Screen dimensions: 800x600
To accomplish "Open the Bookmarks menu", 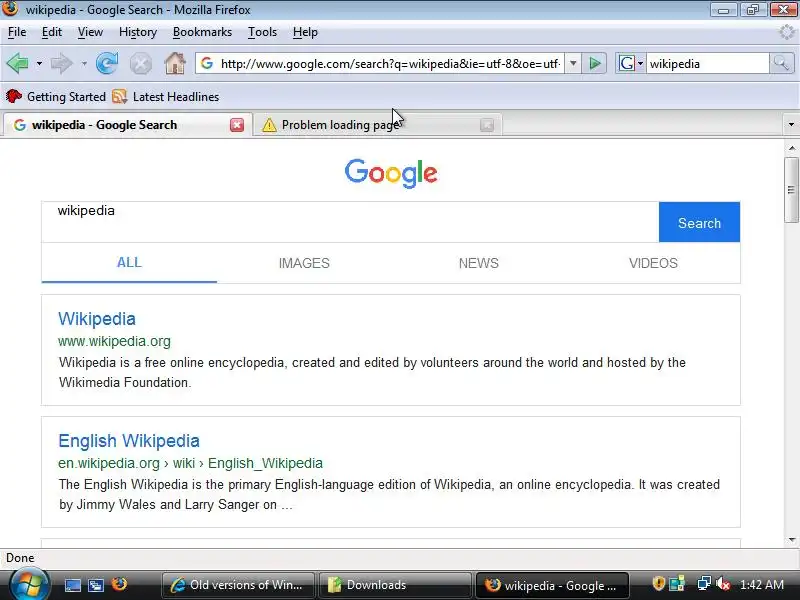I will [x=202, y=32].
